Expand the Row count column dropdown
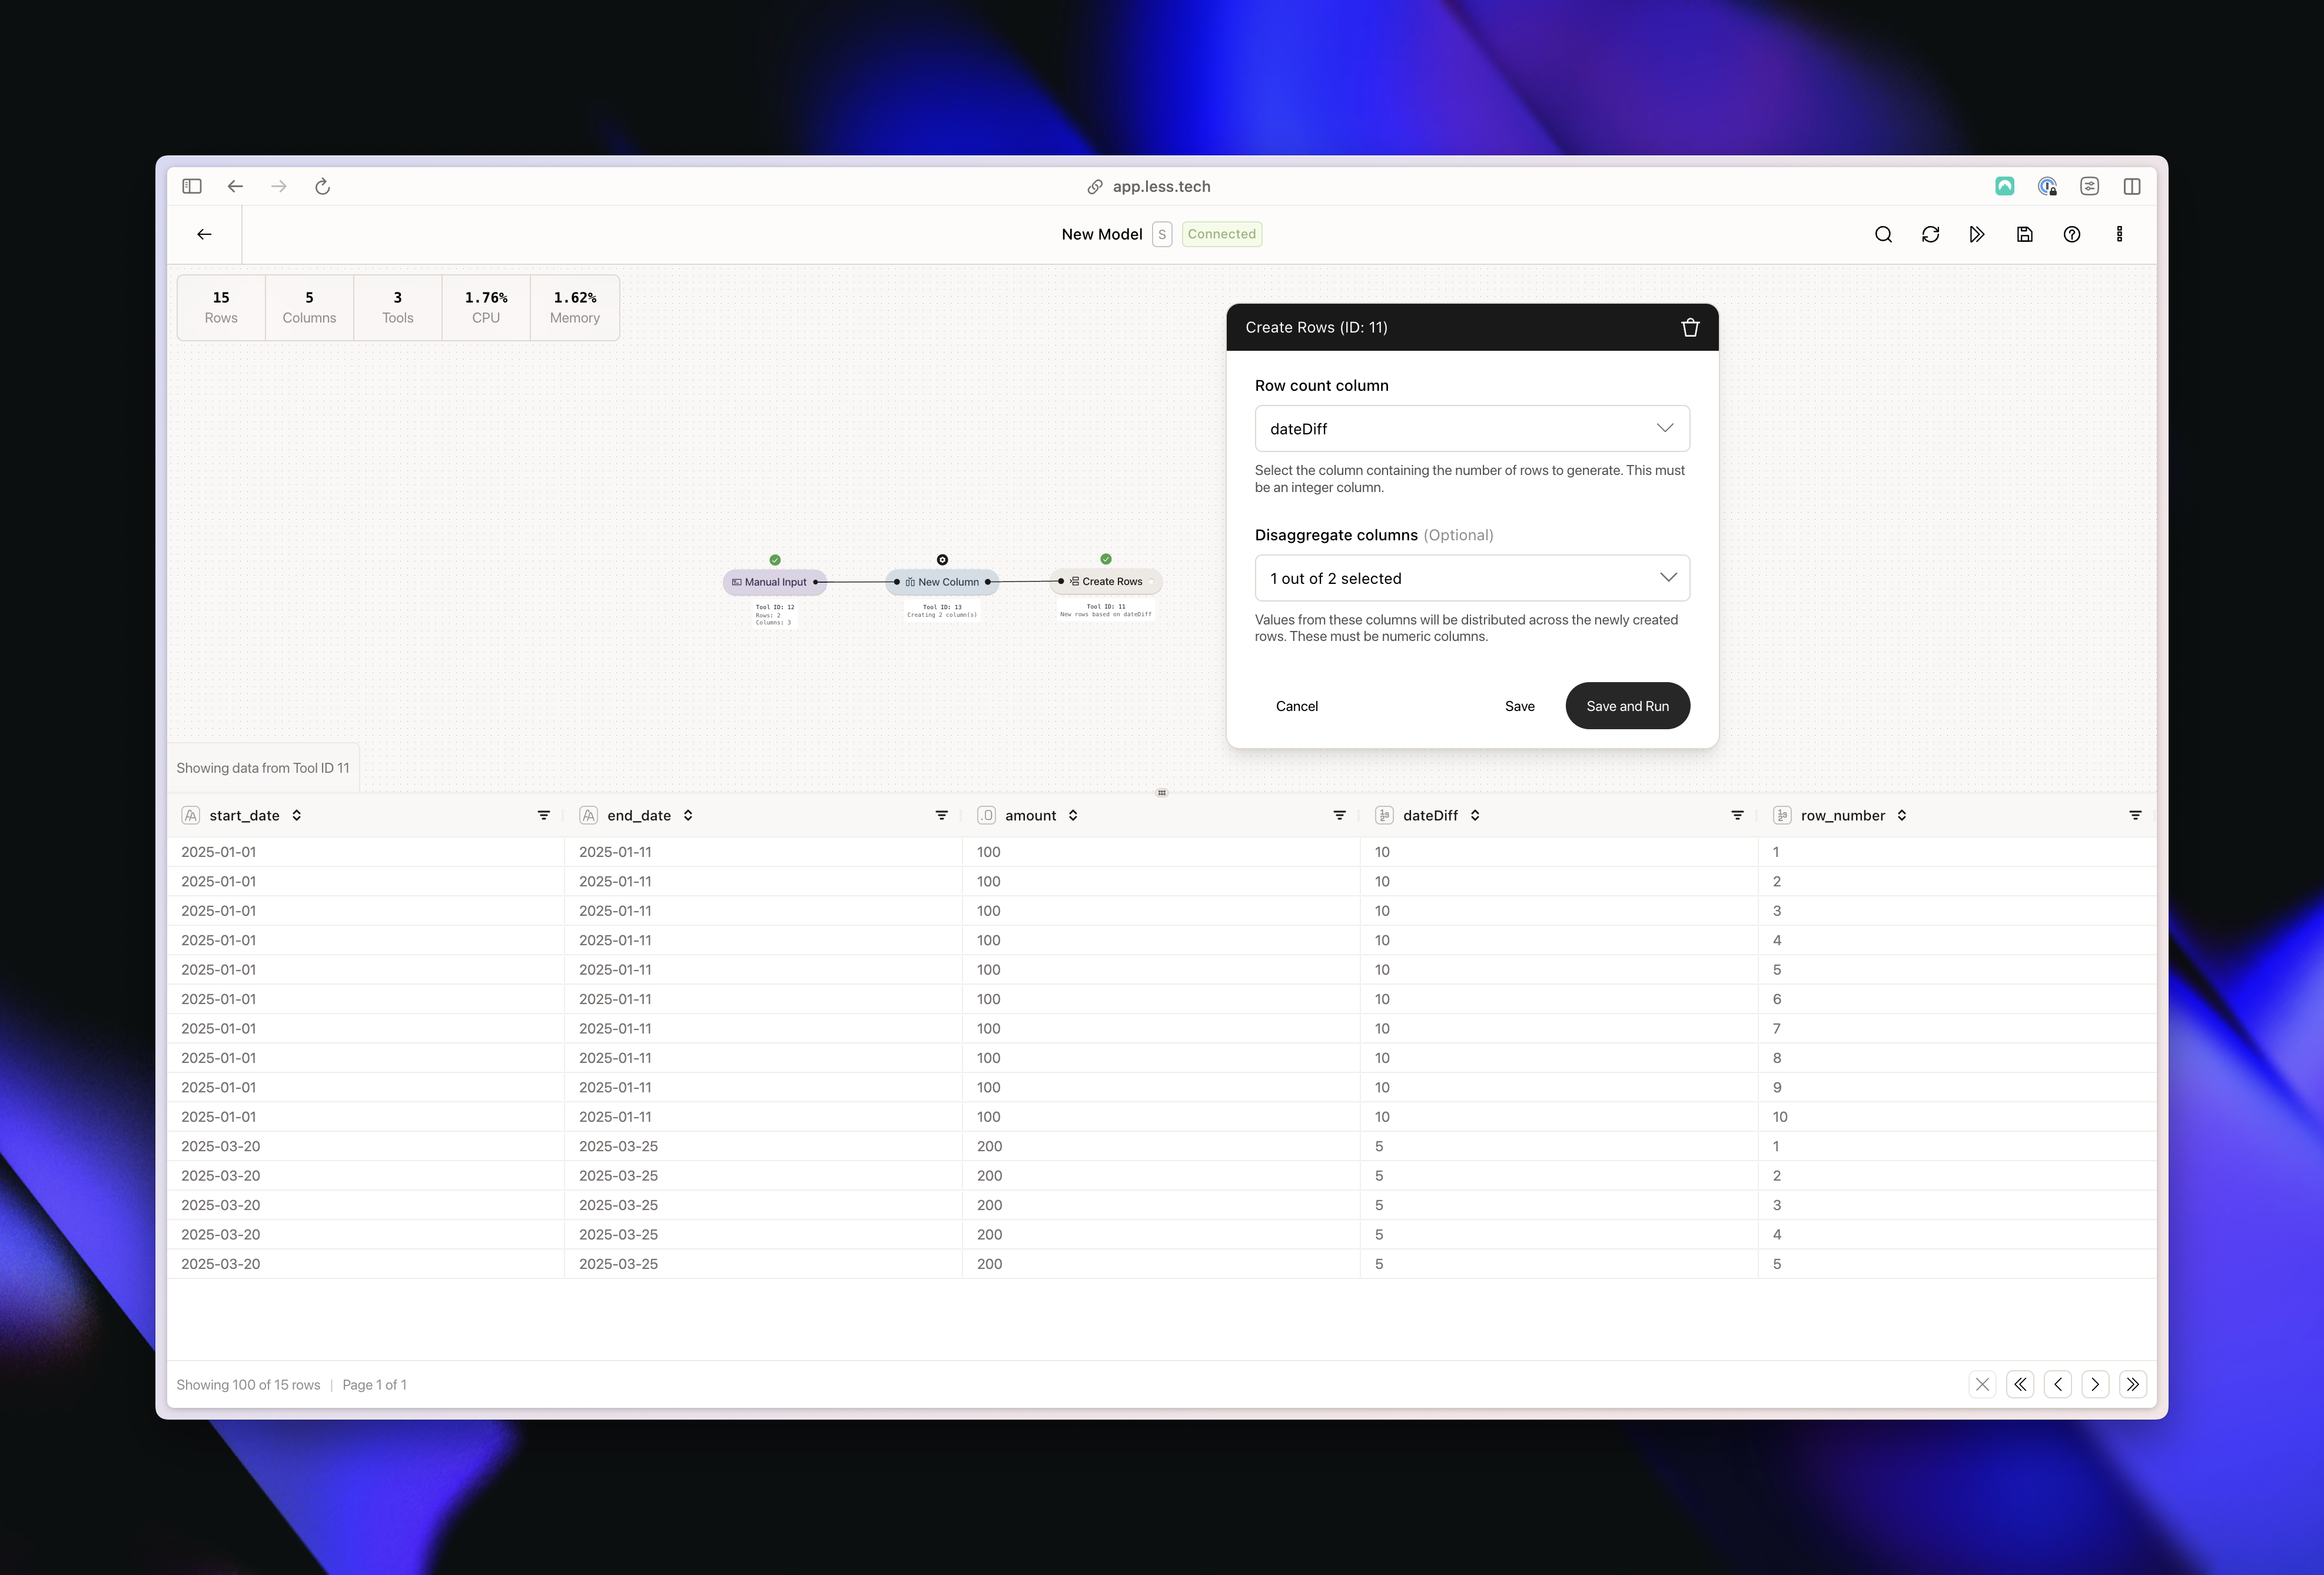2324x1575 pixels. [1472, 428]
